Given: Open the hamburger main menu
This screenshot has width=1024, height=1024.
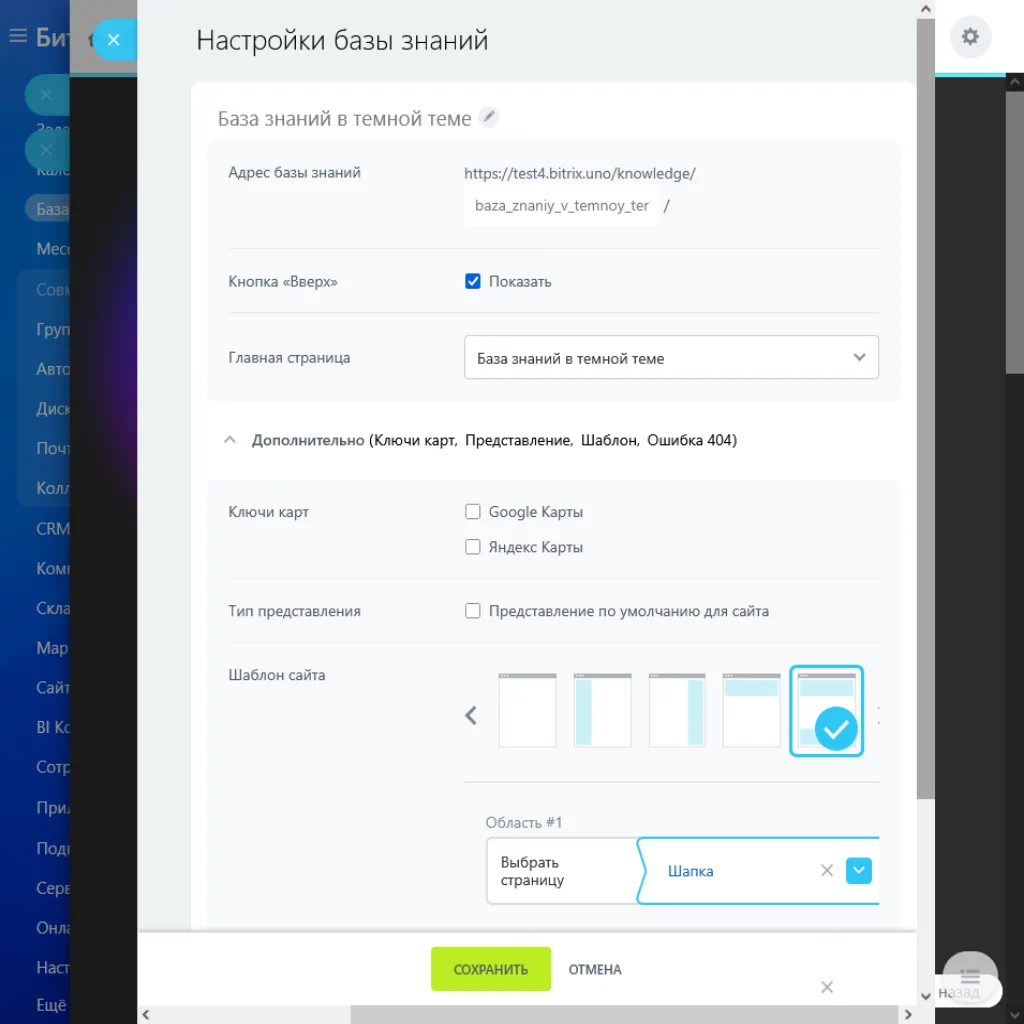Looking at the screenshot, I should pos(17,37).
